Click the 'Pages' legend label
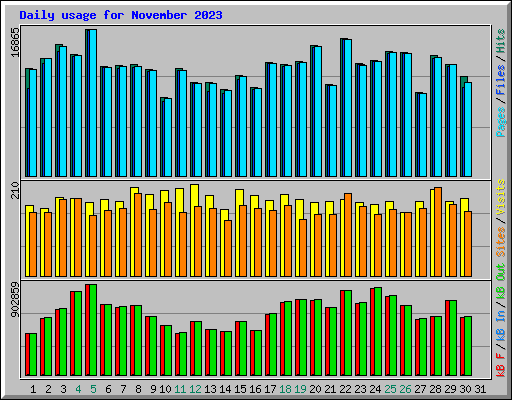This screenshot has height=400, width=512. point(501,122)
